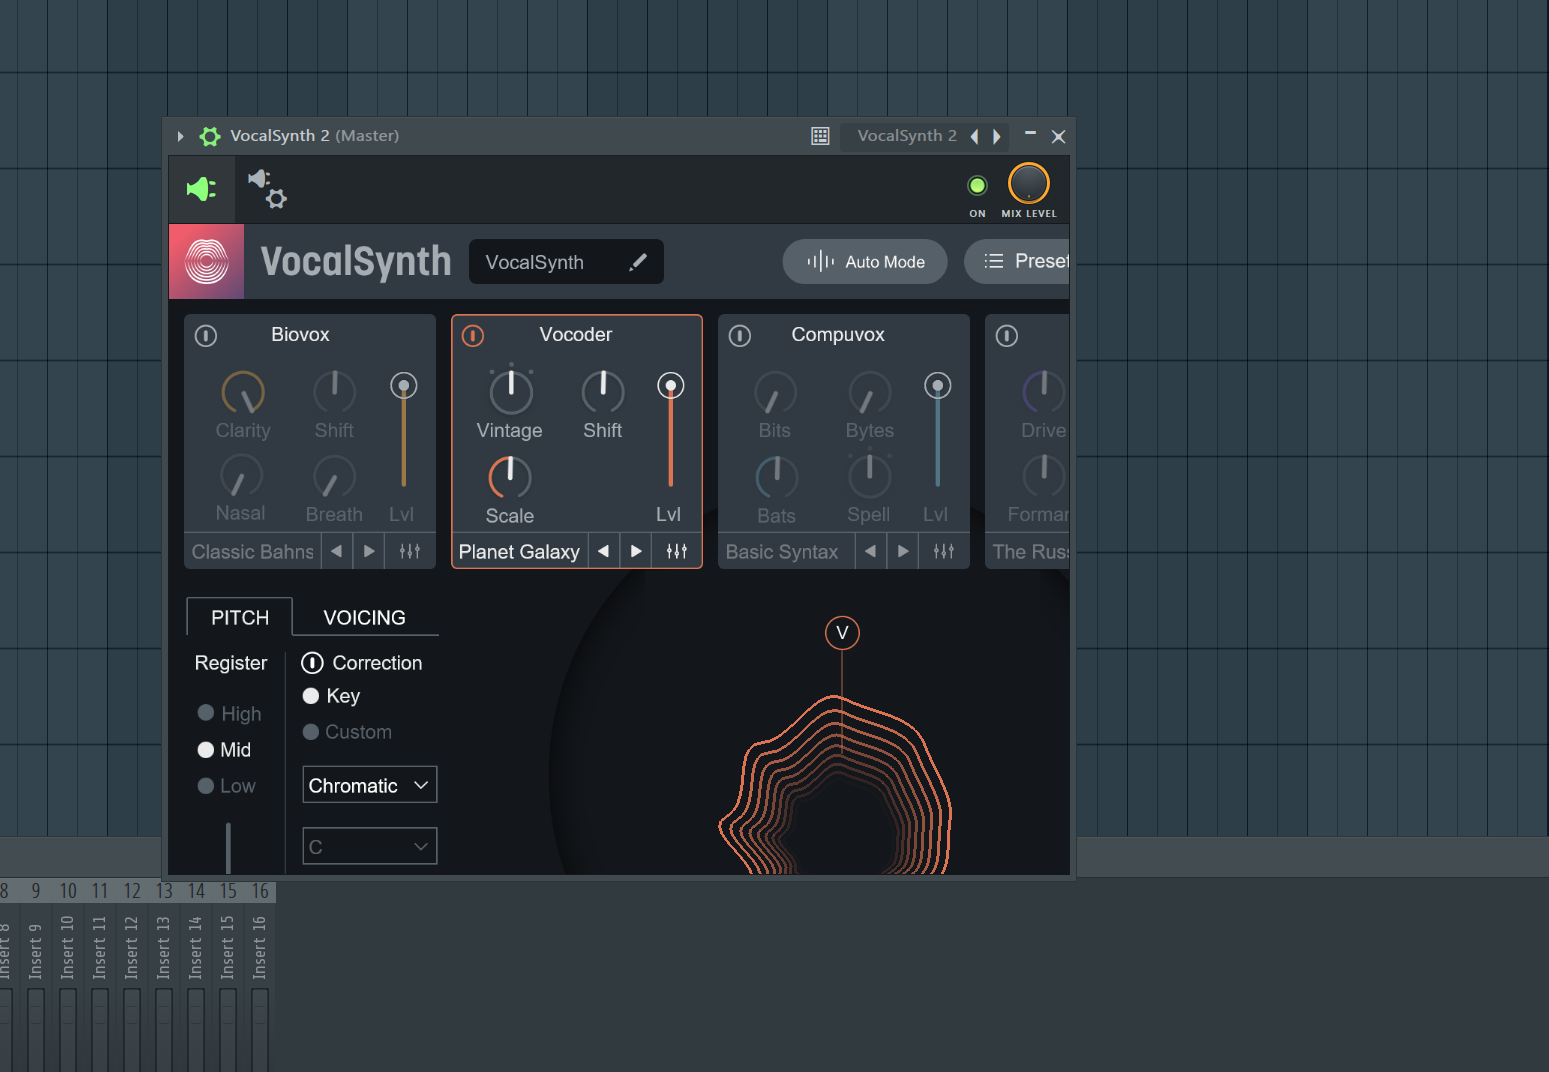
Task: Open the C key dropdown
Action: 369,845
